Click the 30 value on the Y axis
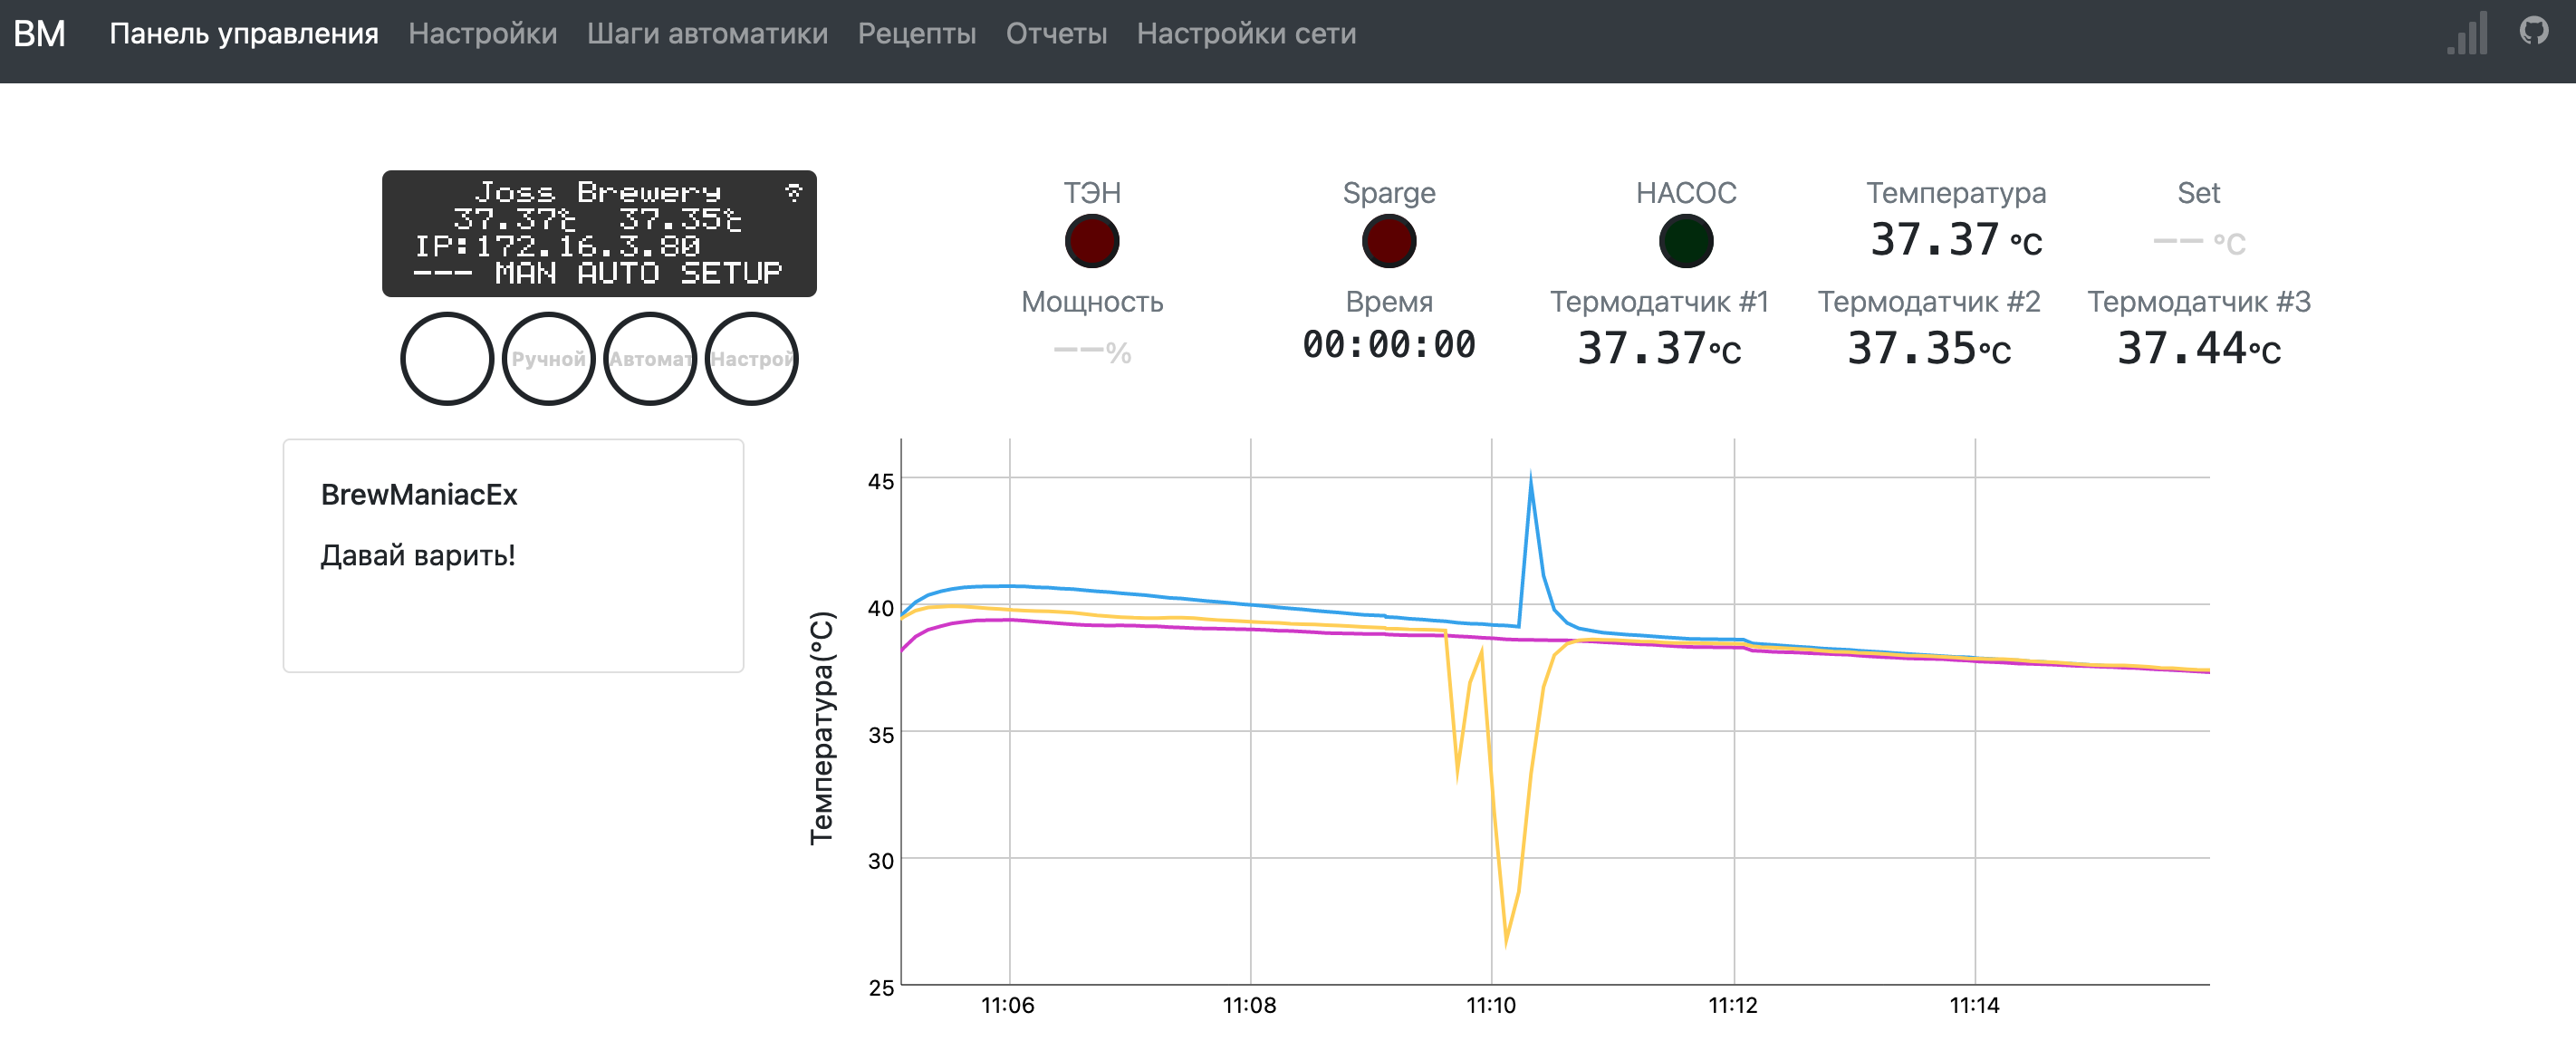Screen dimensions: 2576x1060 881,860
